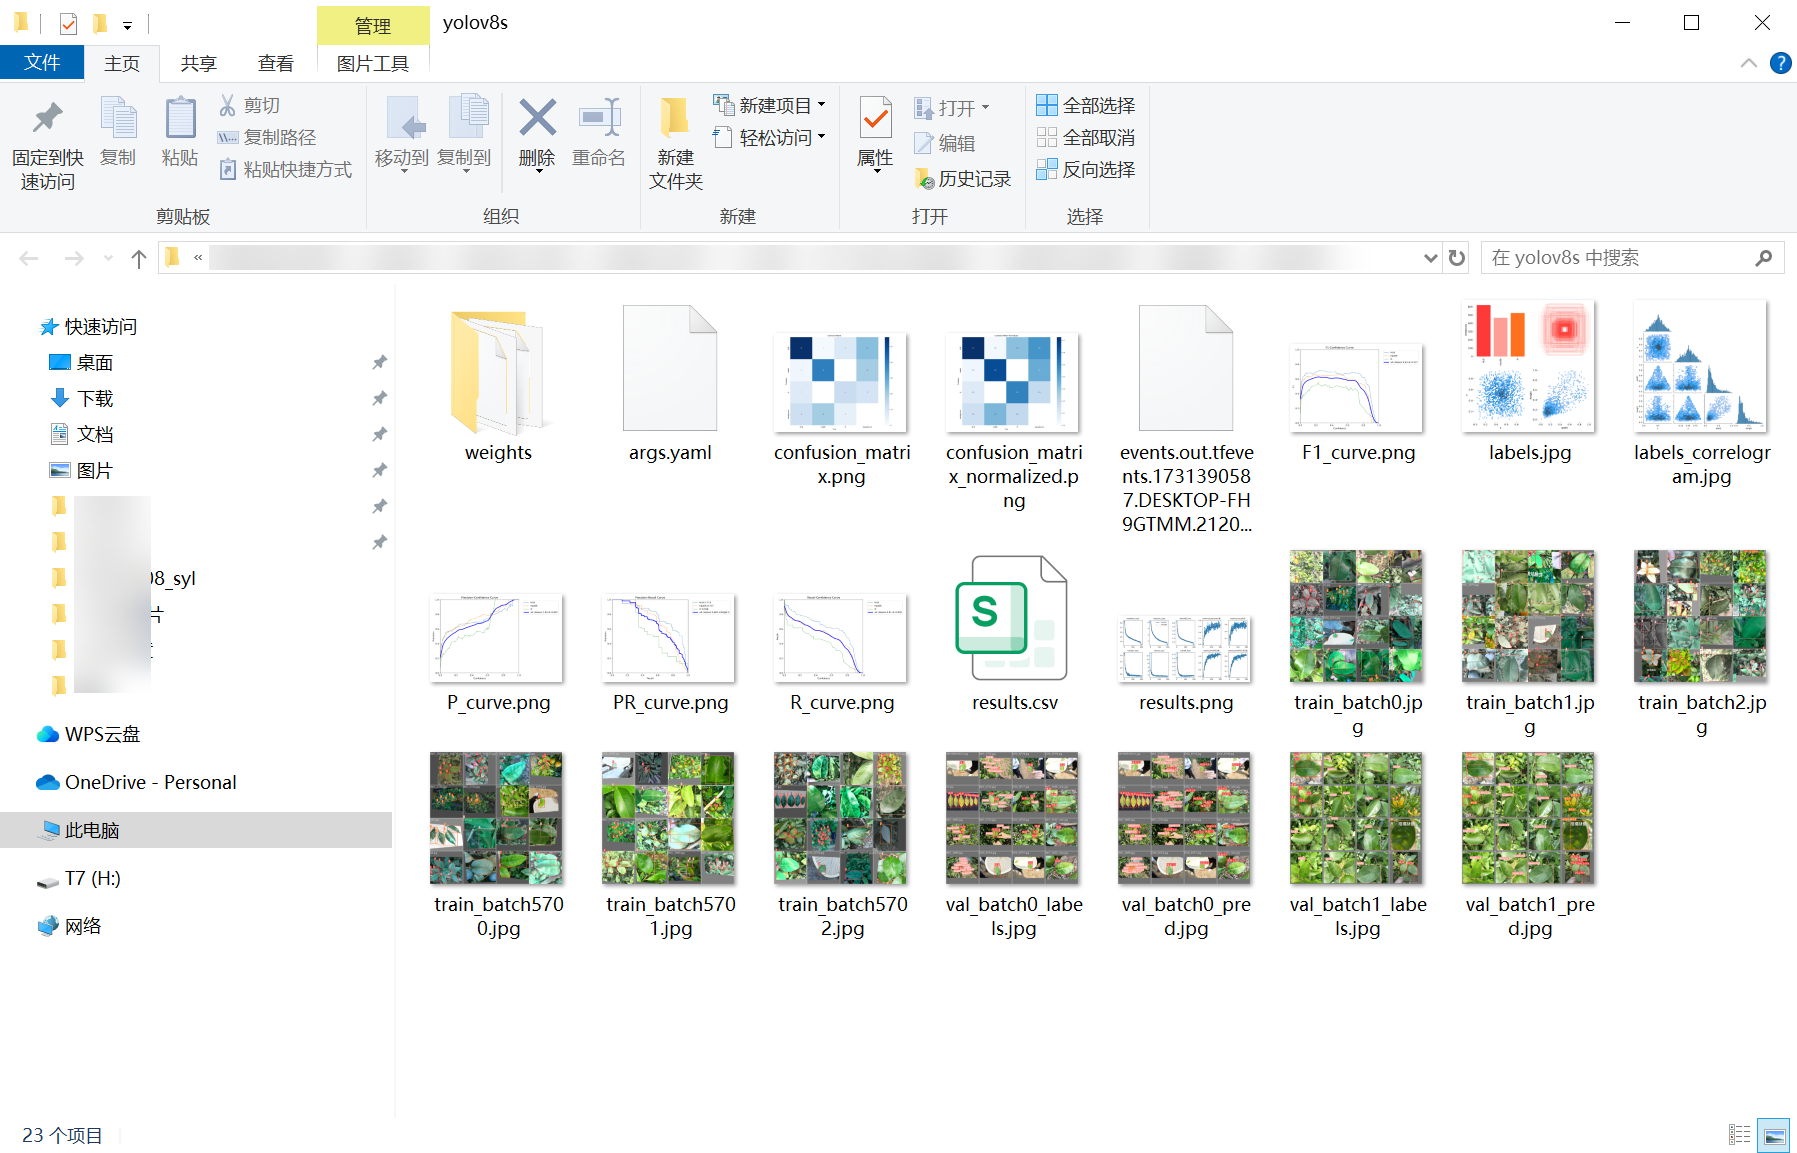Image resolution: width=1797 pixels, height=1153 pixels.
Task: Collapse the ribbon chevron
Action: [1748, 63]
